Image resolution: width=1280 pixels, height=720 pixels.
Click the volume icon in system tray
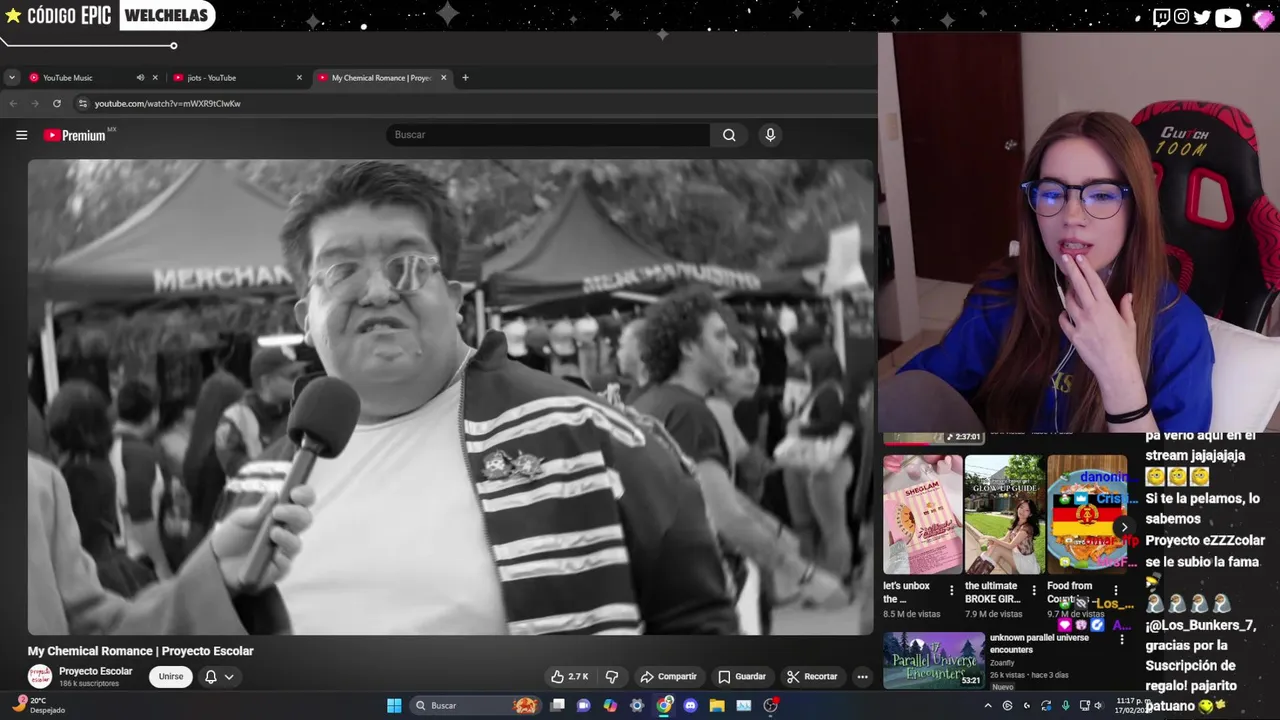pos(1097,705)
